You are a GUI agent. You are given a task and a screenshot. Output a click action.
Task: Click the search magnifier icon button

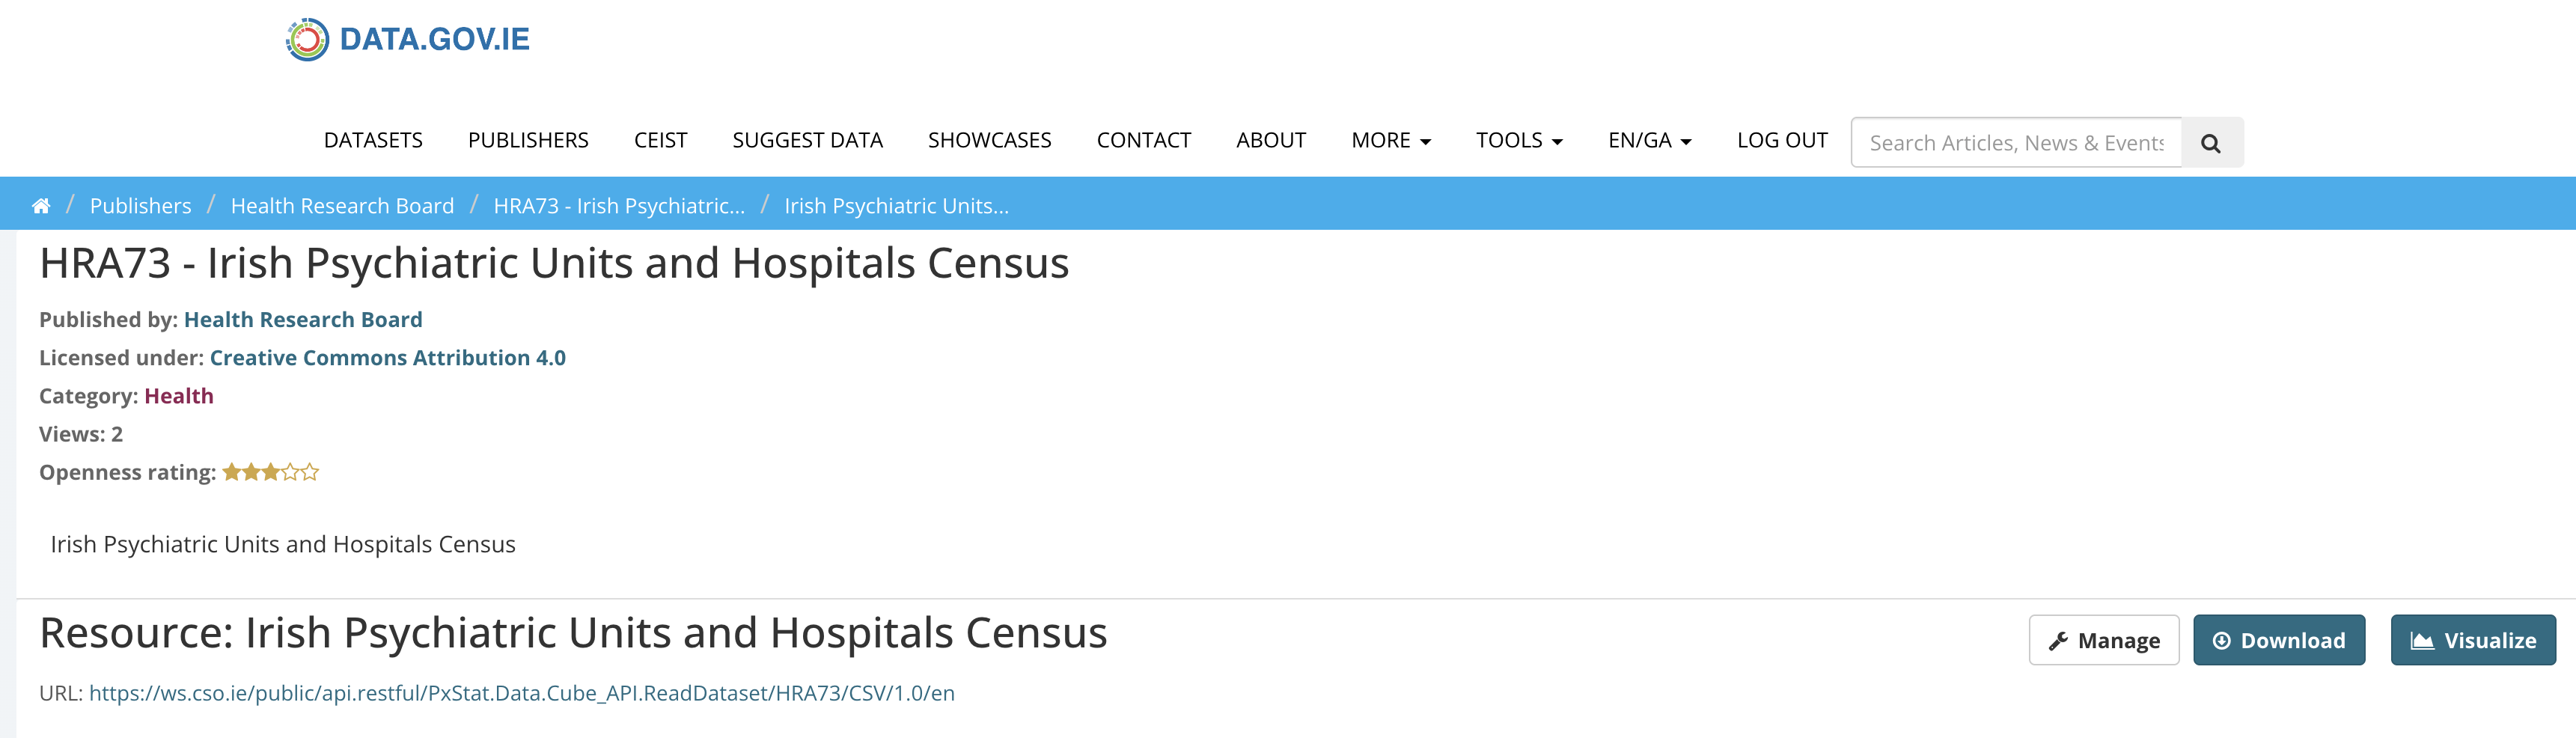coord(2210,143)
